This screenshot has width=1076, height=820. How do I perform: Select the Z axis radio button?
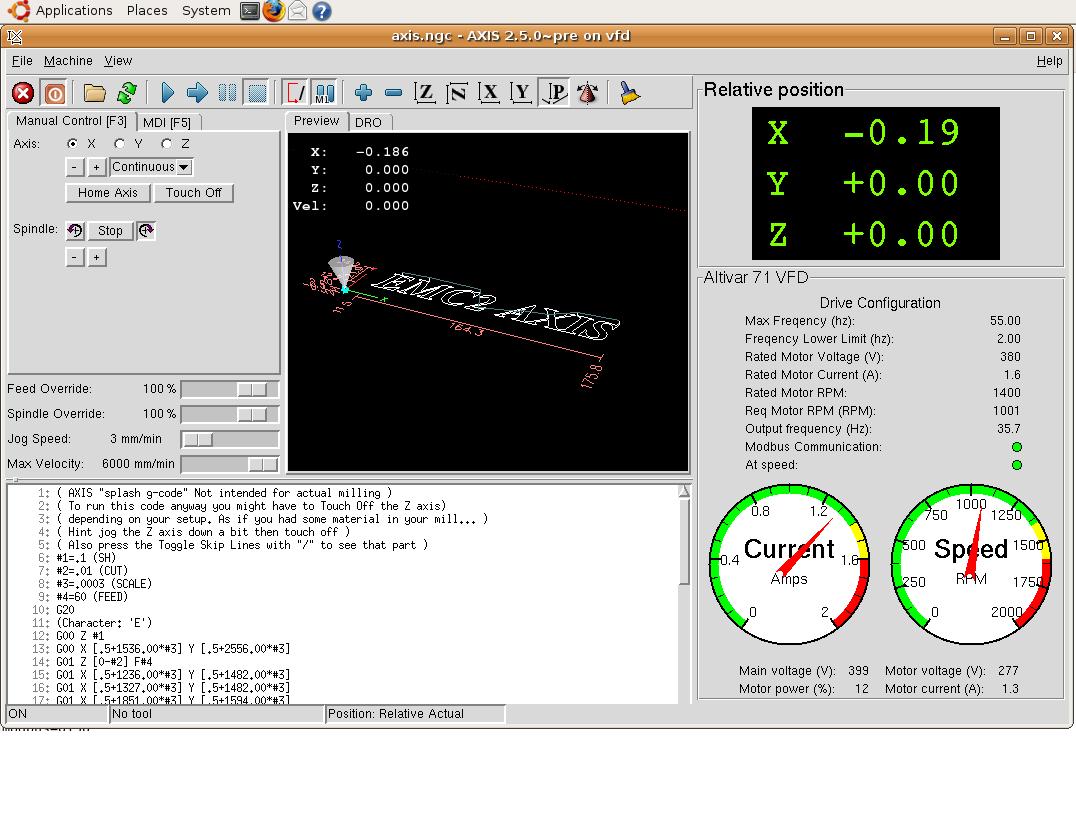tap(167, 144)
